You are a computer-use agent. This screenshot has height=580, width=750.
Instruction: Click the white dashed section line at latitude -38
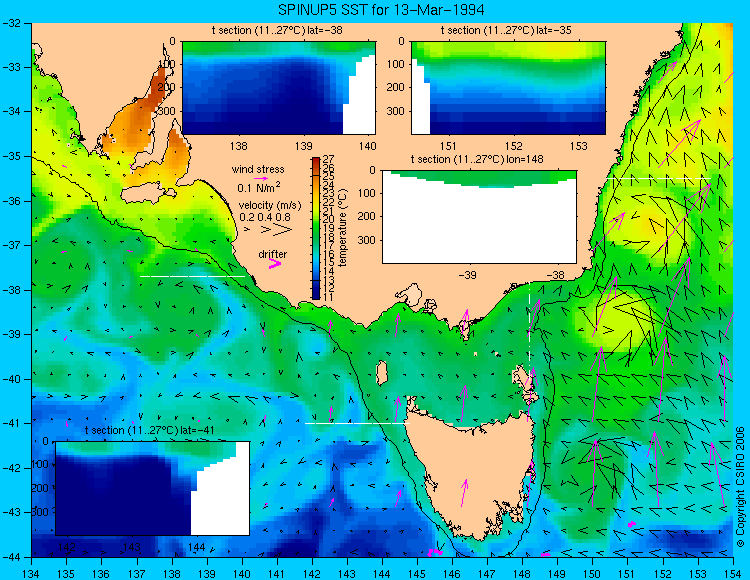pos(192,276)
